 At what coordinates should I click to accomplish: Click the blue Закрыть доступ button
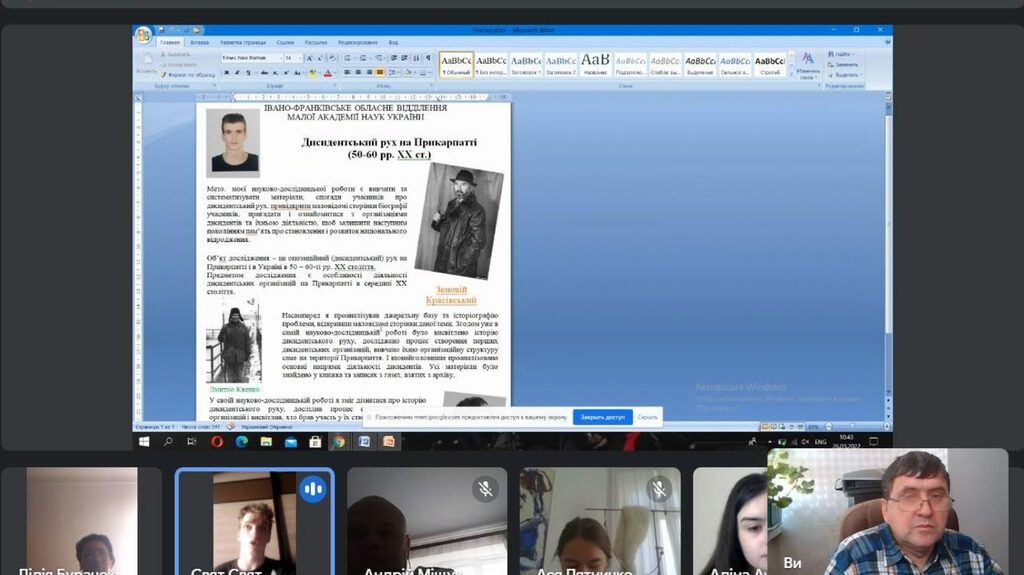[602, 417]
